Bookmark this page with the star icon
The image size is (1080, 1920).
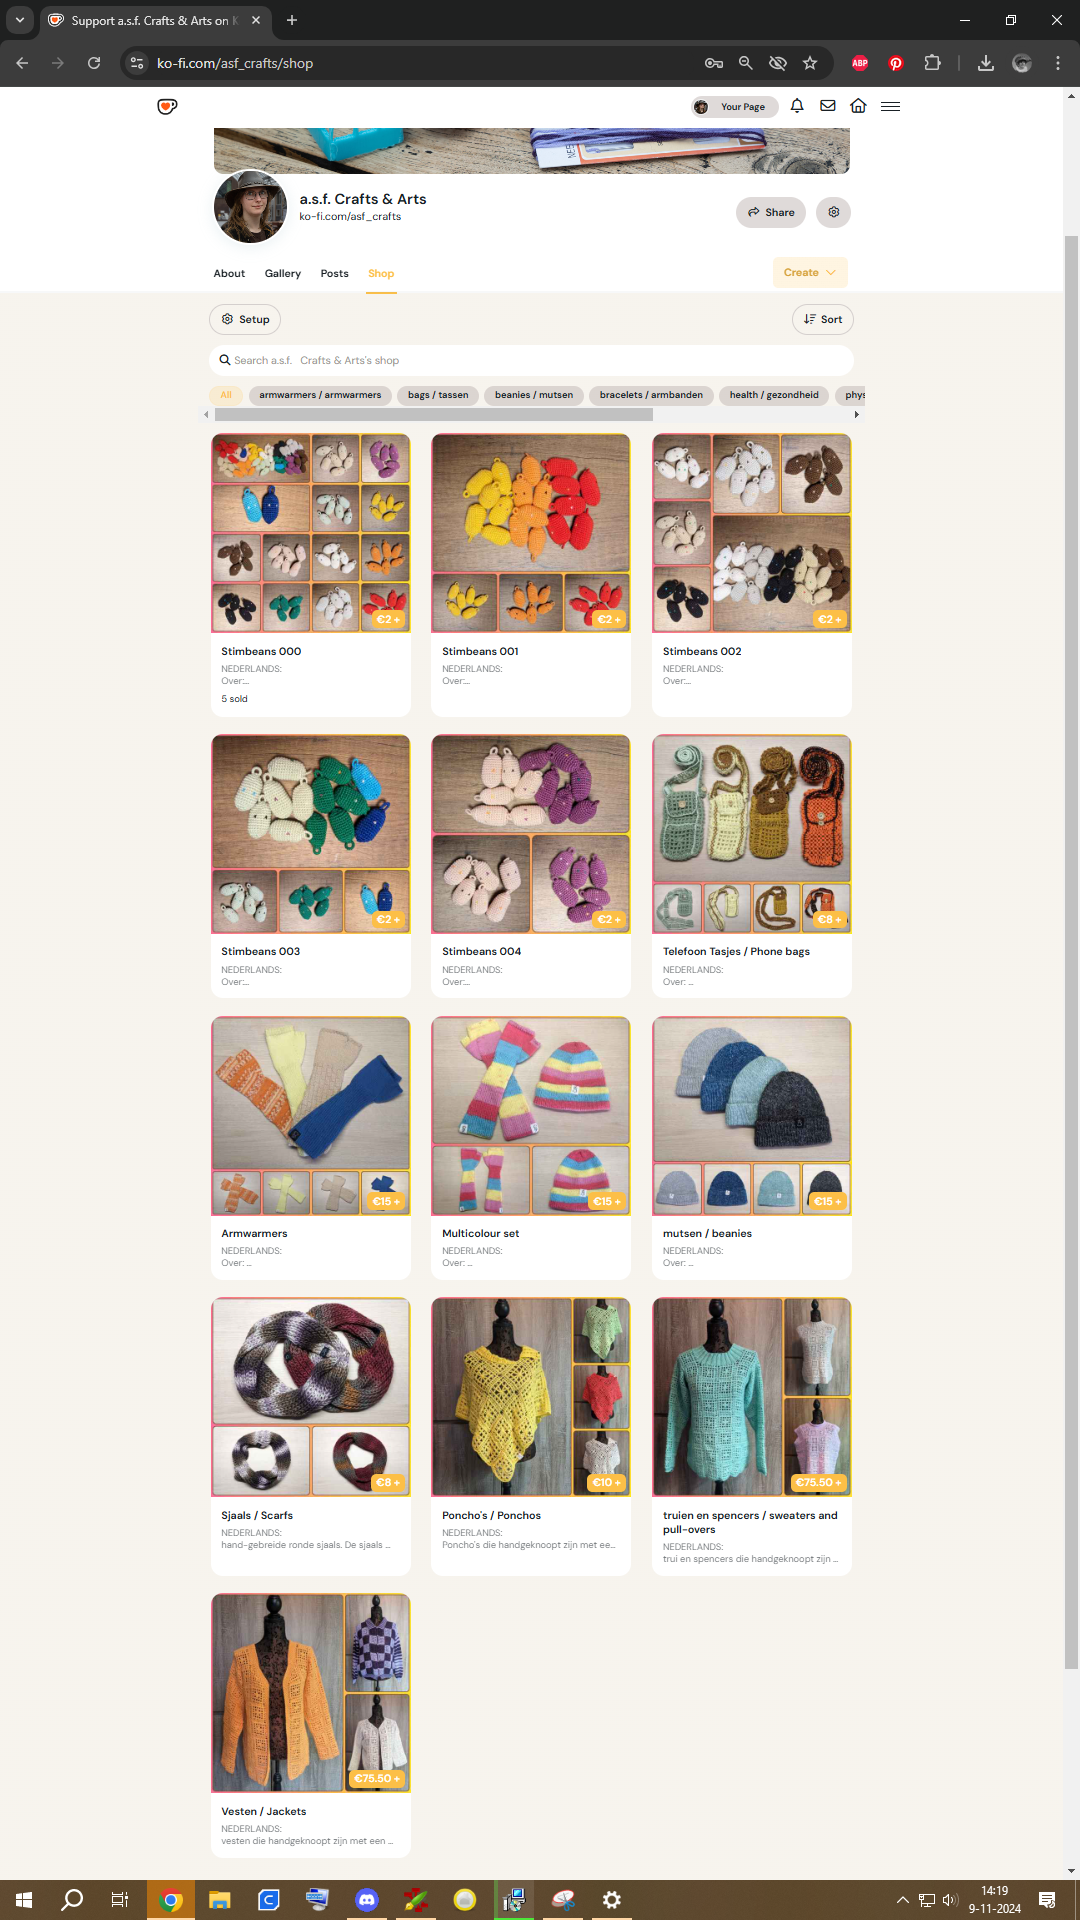coord(810,63)
